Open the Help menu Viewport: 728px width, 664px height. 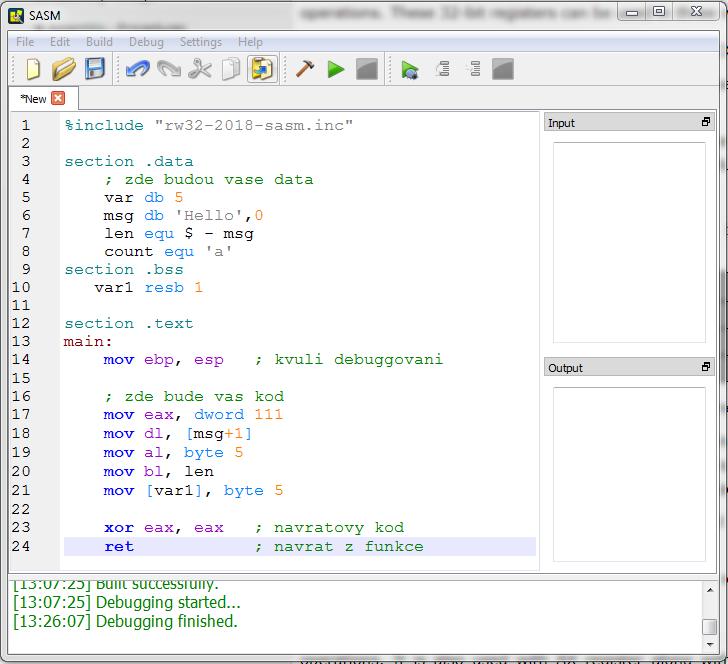click(x=250, y=42)
